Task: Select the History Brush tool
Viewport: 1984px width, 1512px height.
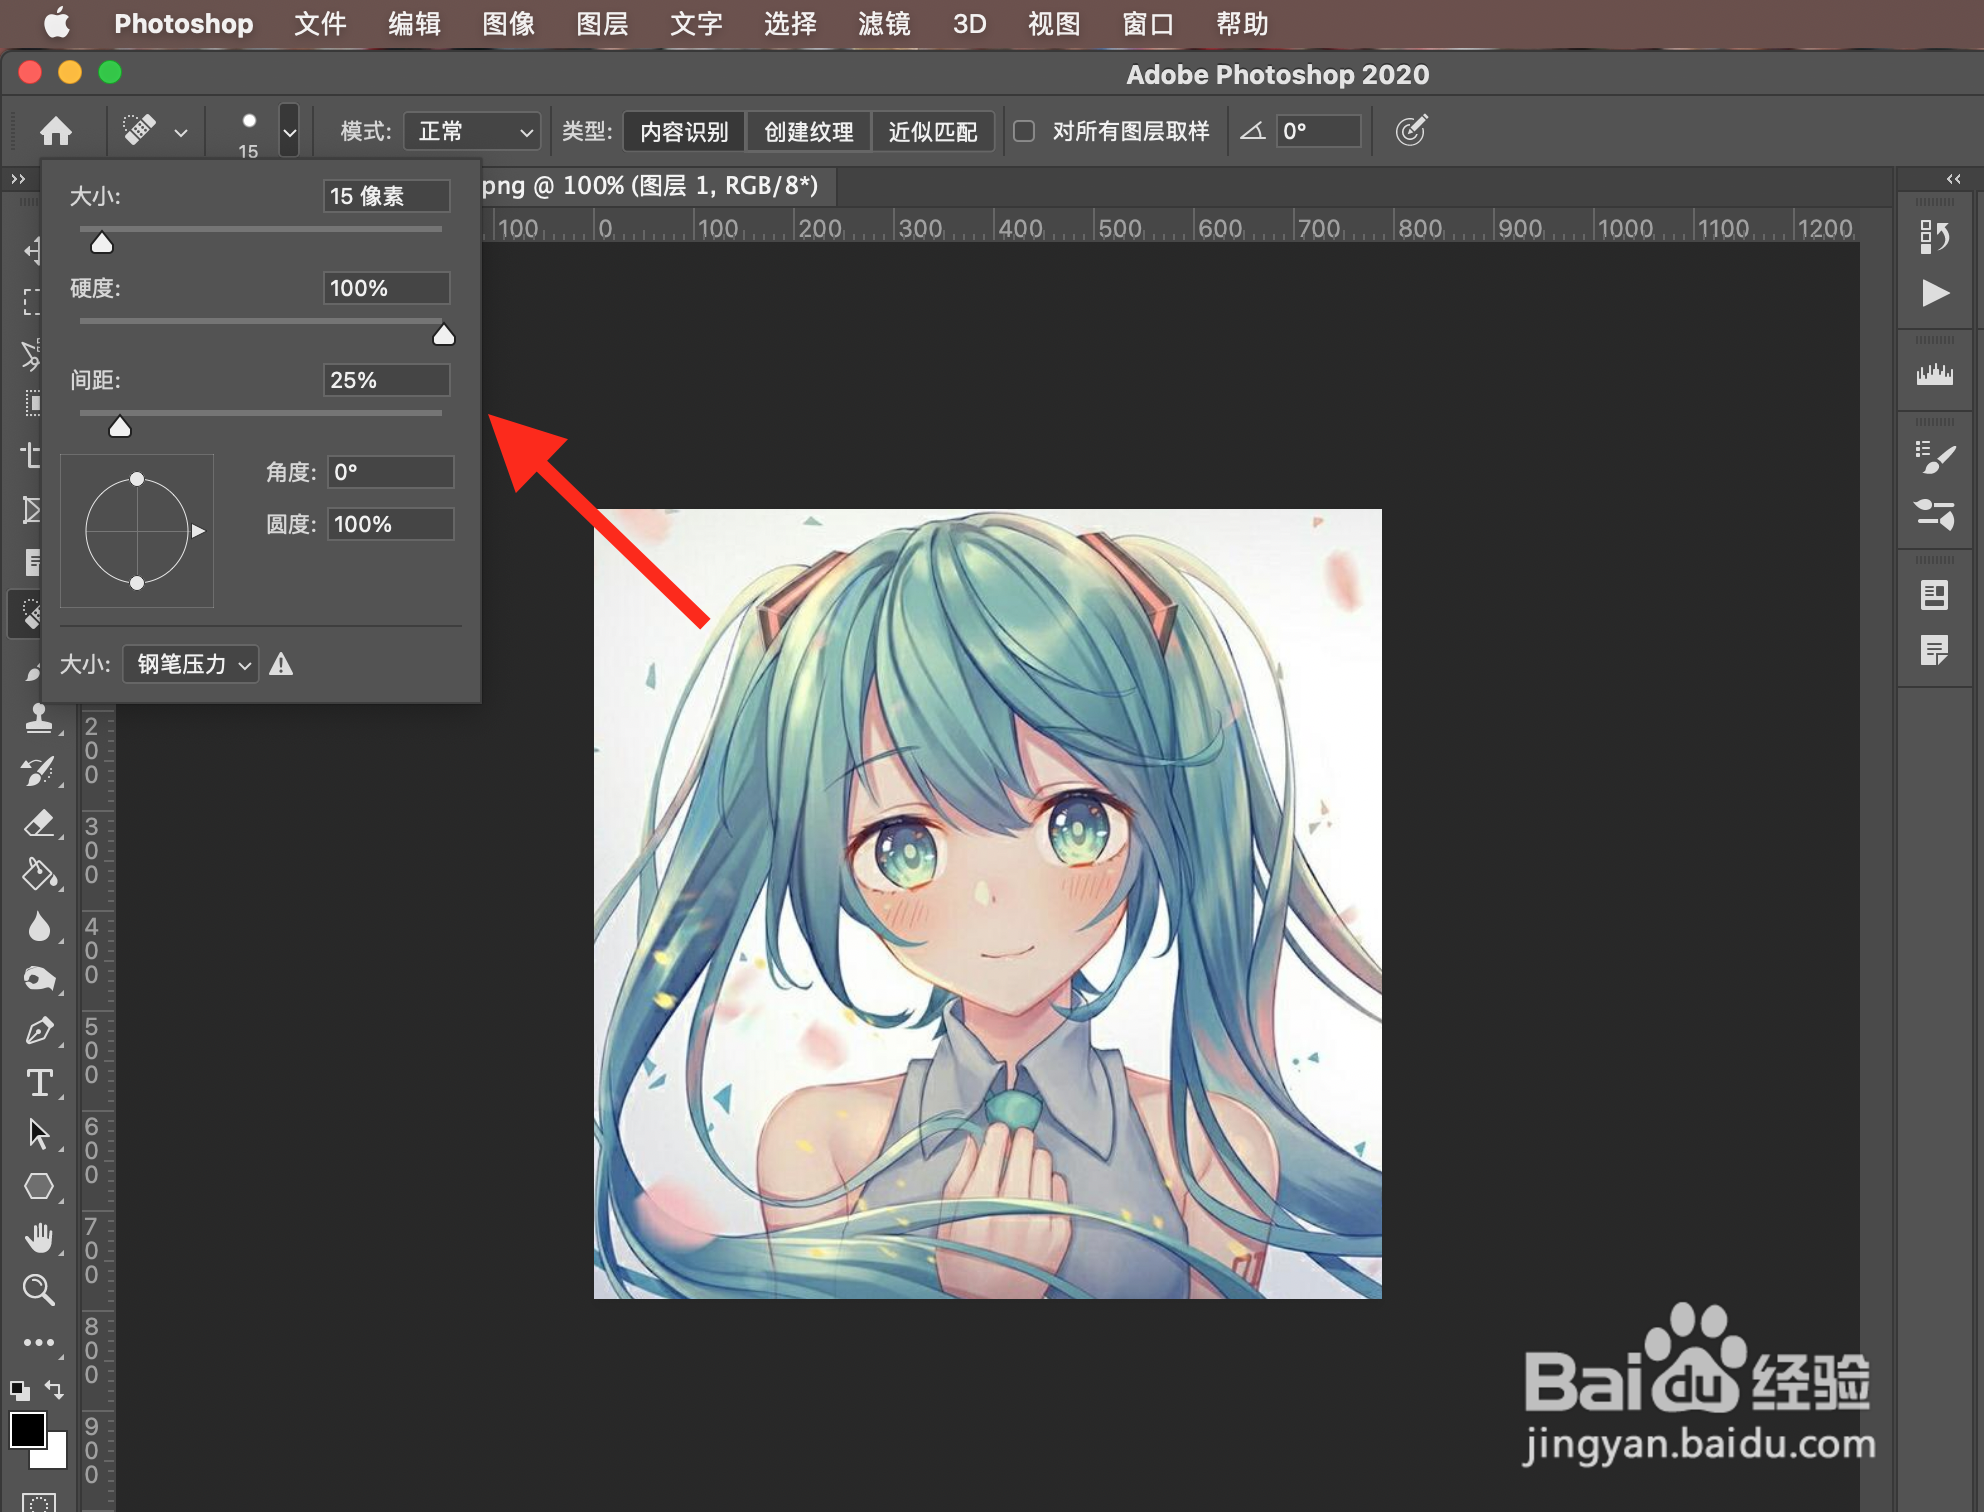Action: click(39, 771)
